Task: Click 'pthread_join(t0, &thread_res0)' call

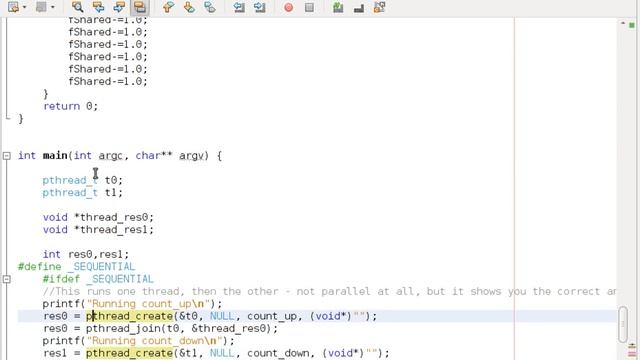Action: [178, 328]
